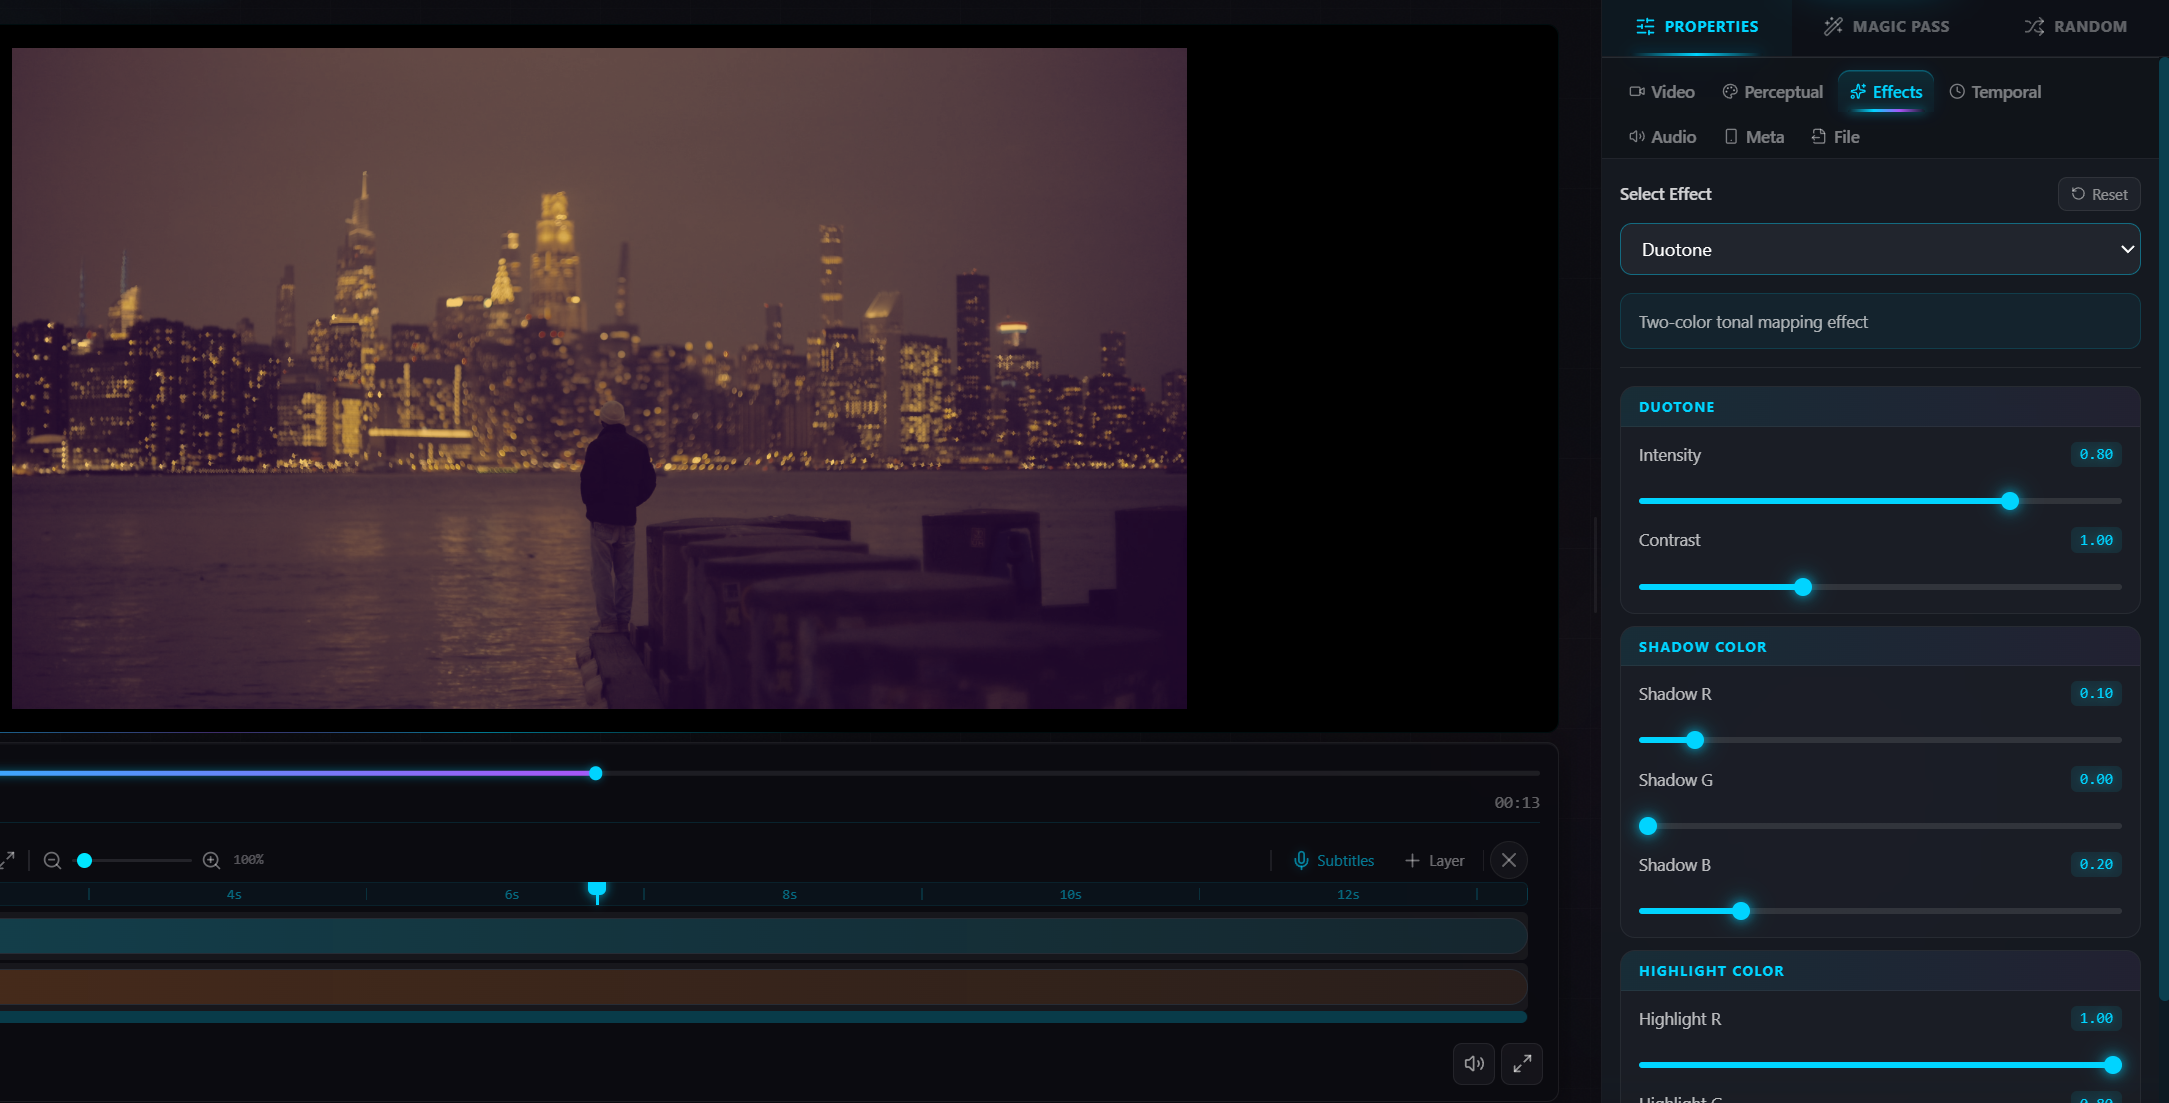Image resolution: width=2169 pixels, height=1103 pixels.
Task: Toggle the Effects properties view
Action: [1885, 91]
